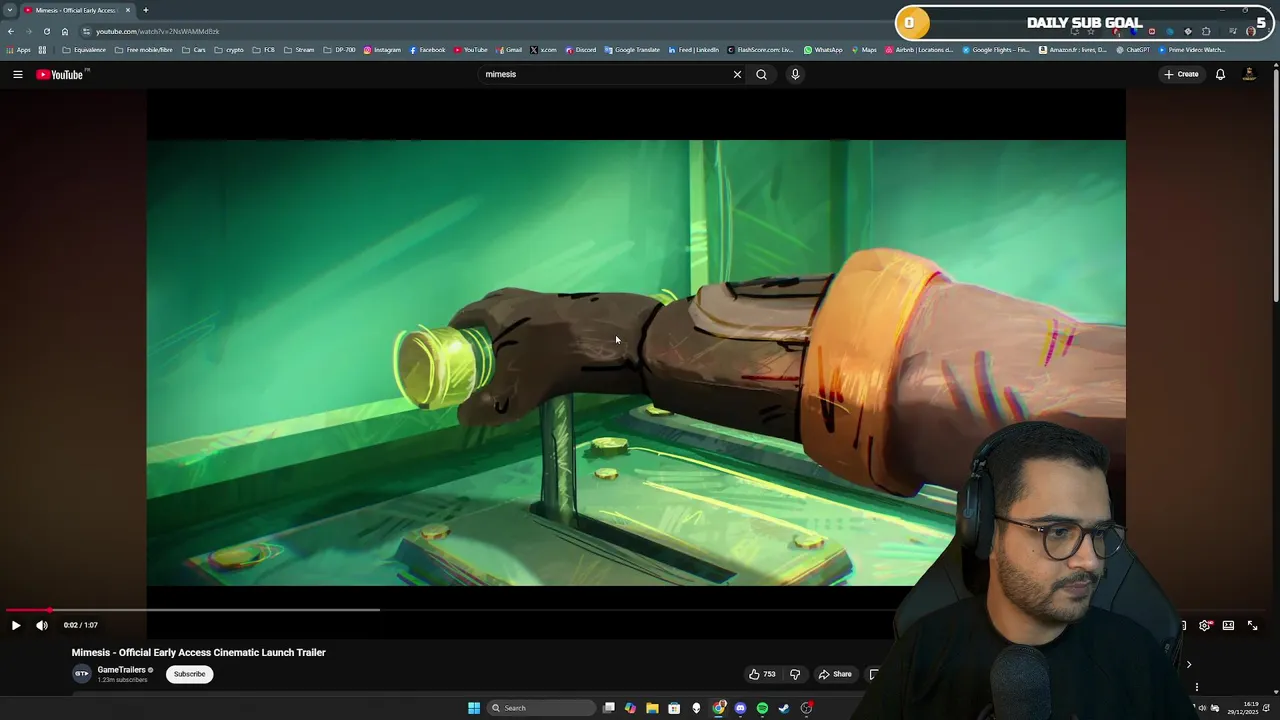The width and height of the screenshot is (1280, 720).
Task: Open the Gmail bookmark
Action: (509, 50)
